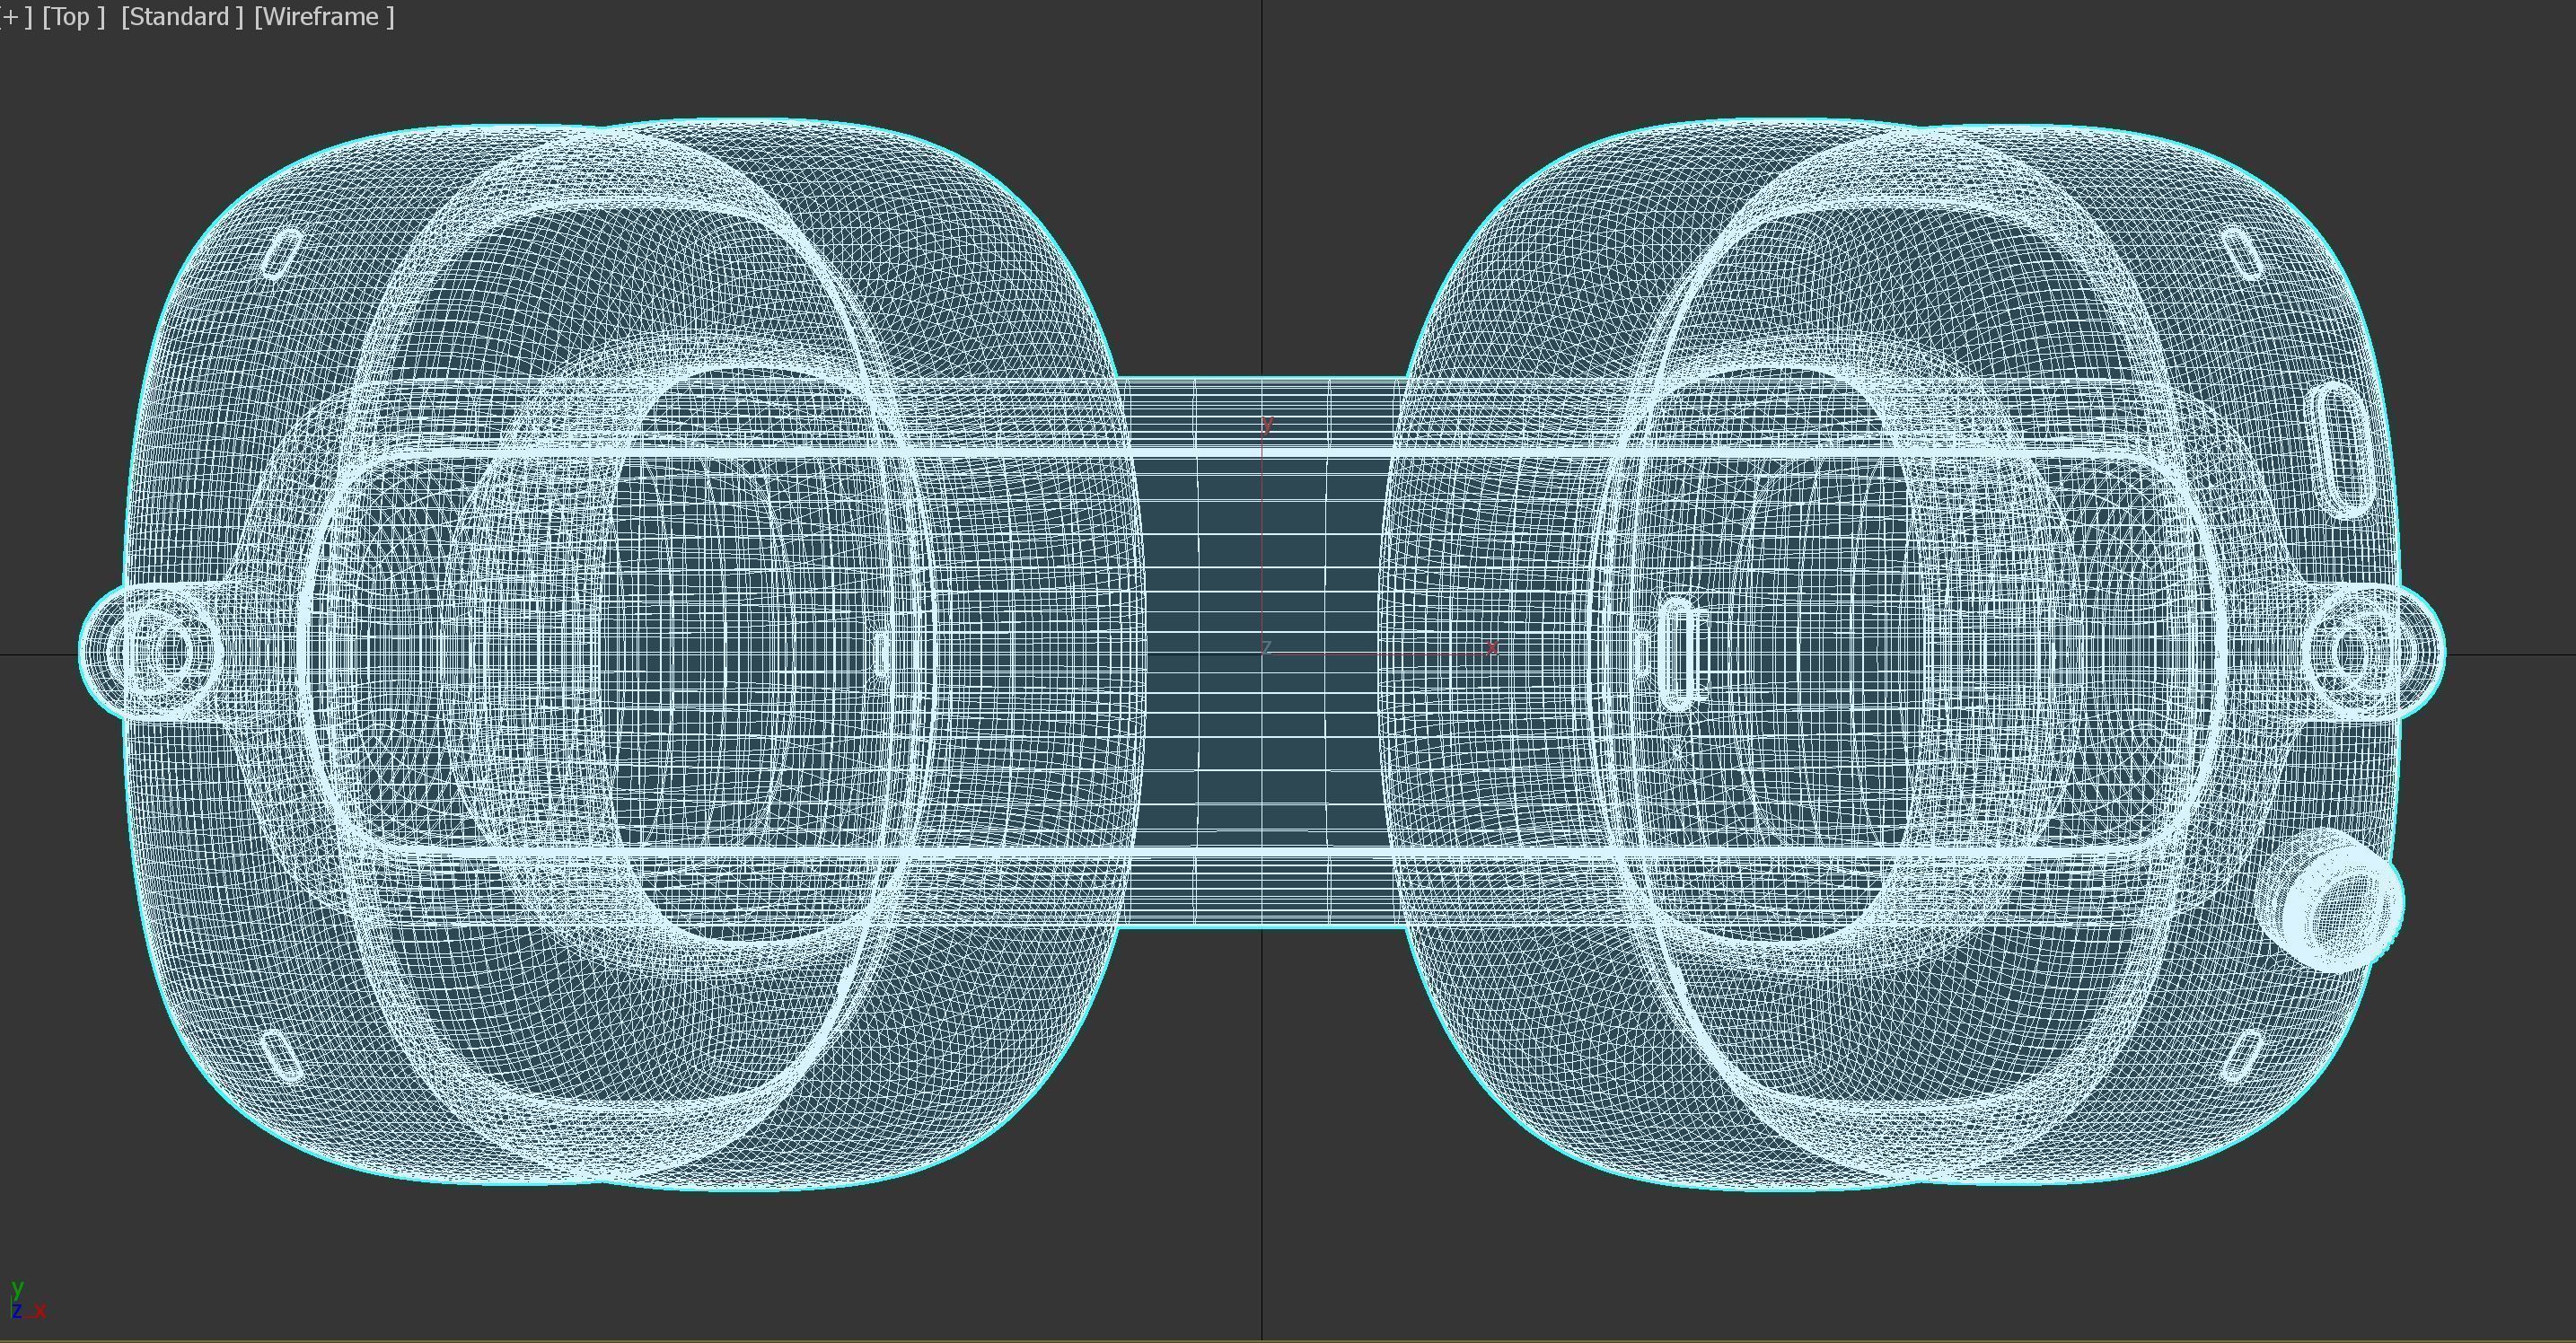Viewport: 2576px width, 1343px height.
Task: Click the red X axis label of pivot gizmo
Action: [1491, 648]
